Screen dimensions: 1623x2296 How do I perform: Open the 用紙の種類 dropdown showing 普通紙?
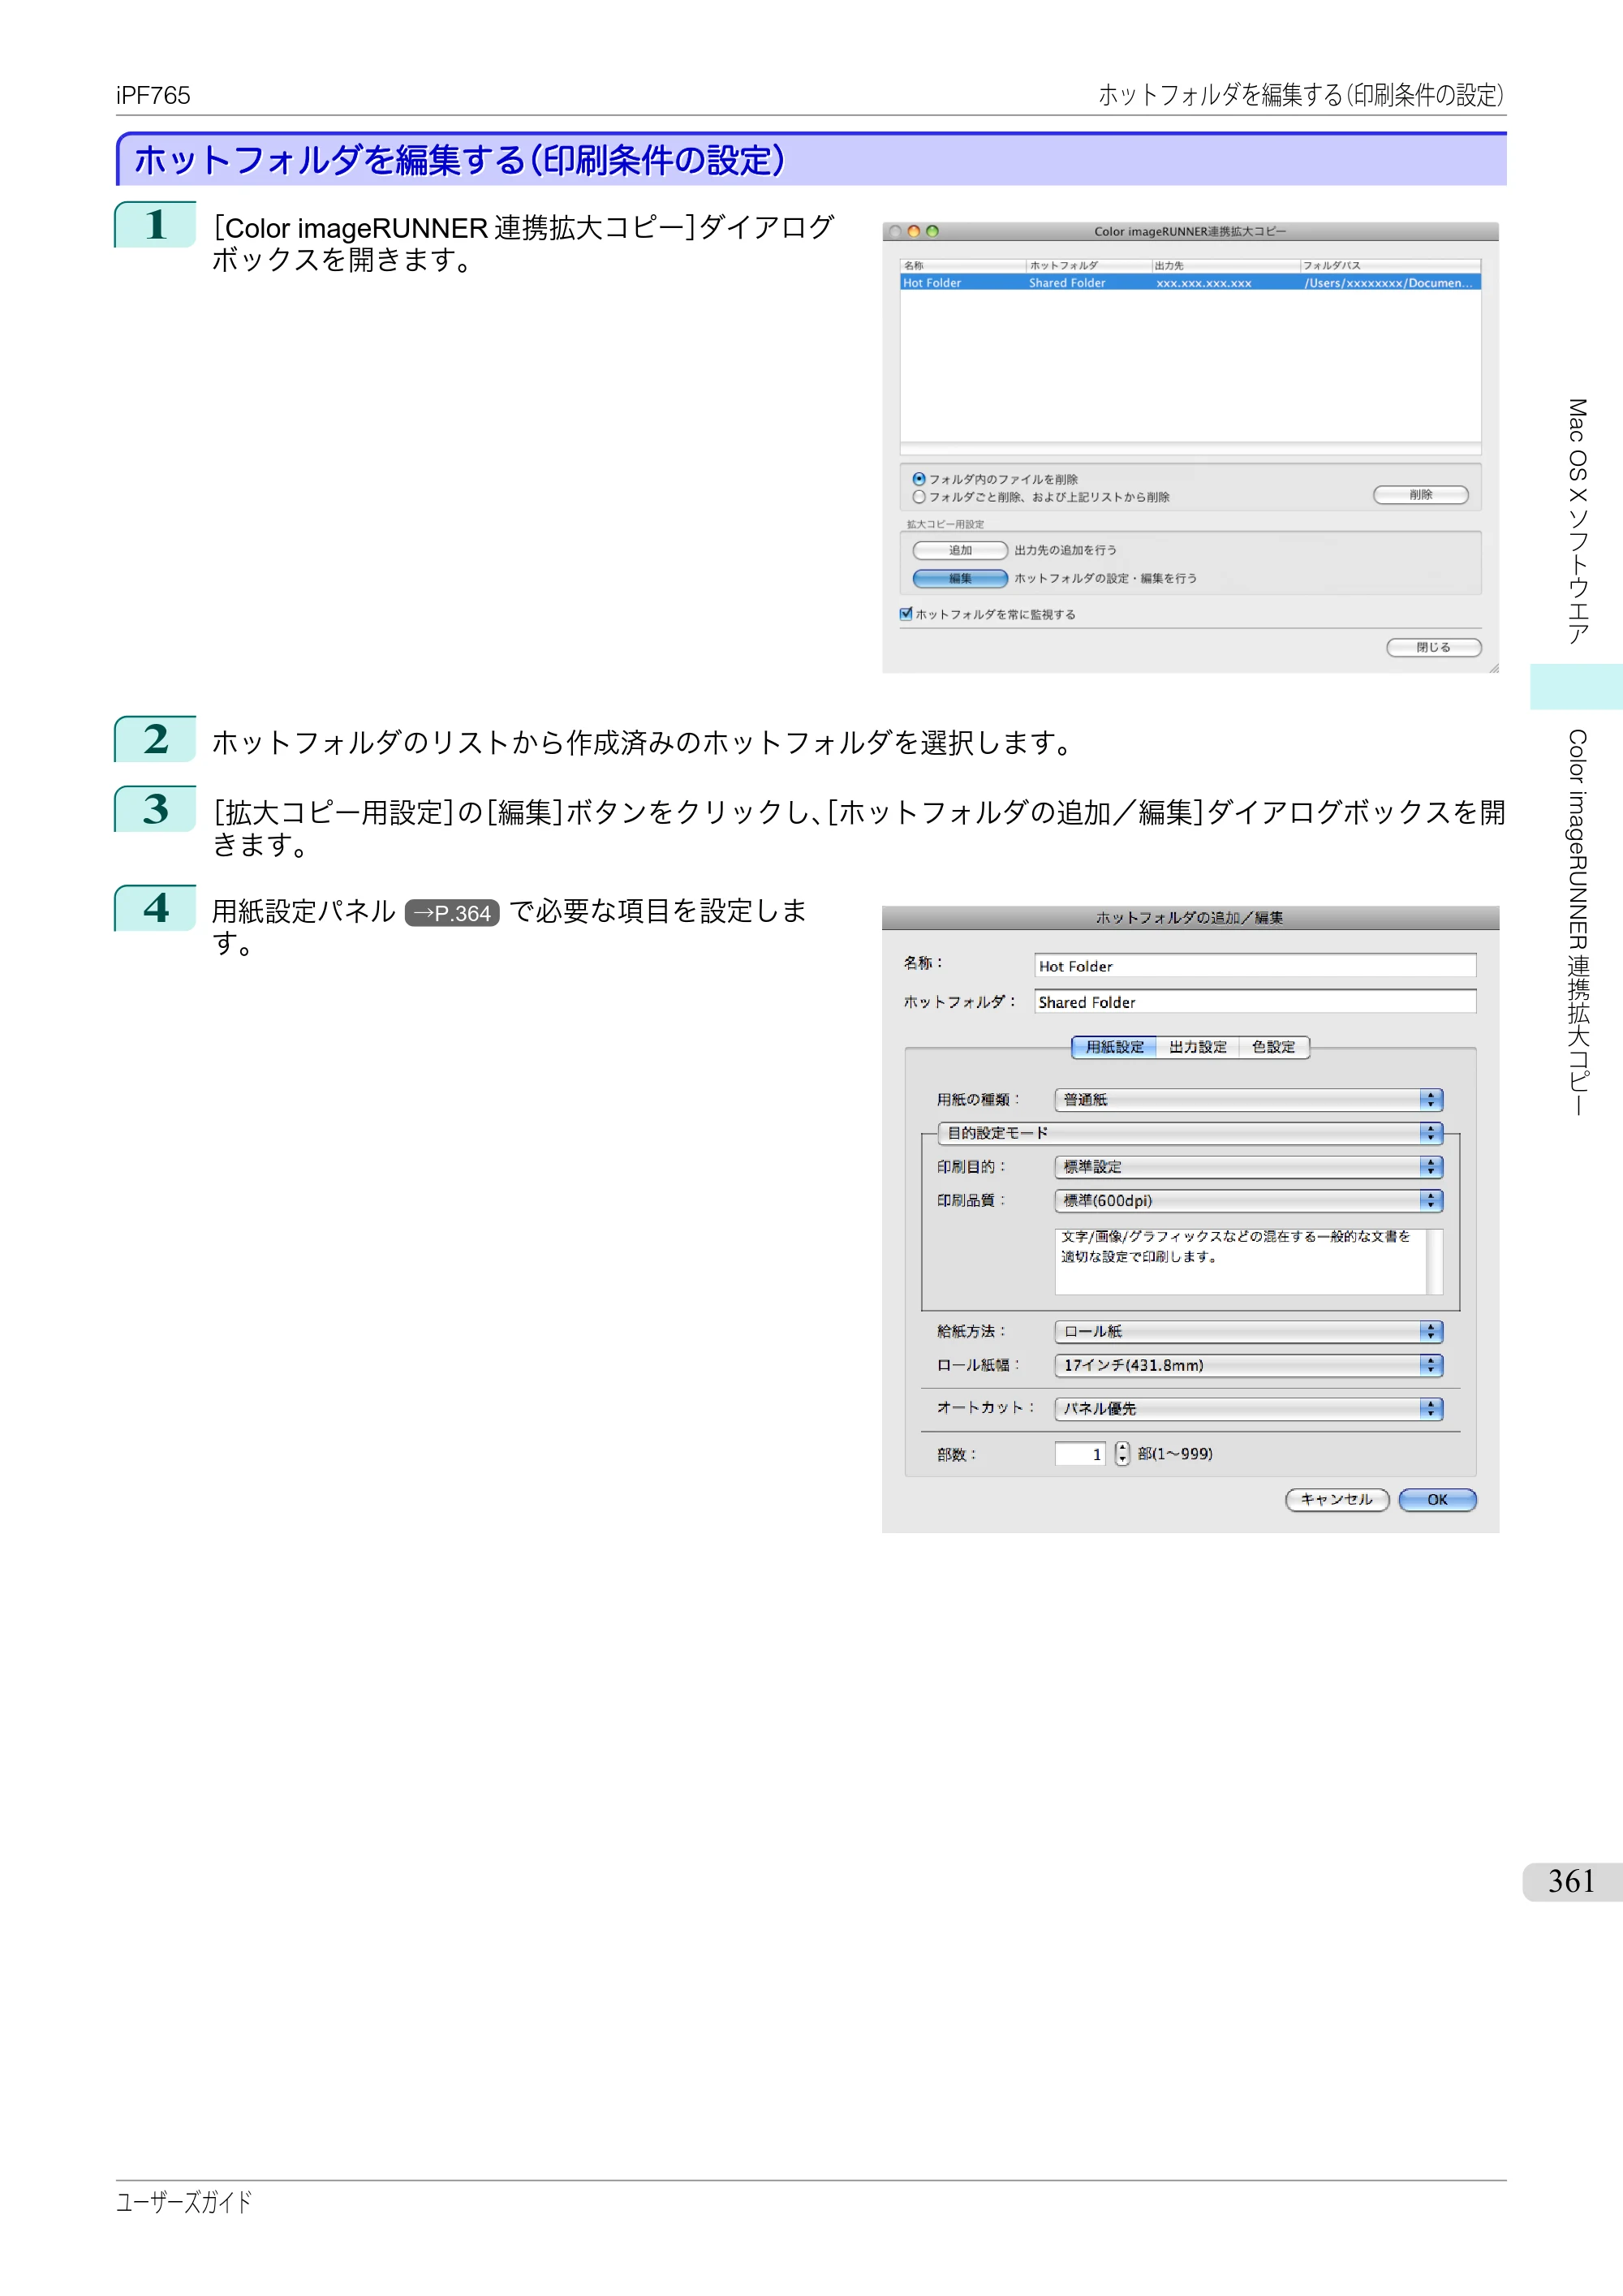coord(1248,1100)
